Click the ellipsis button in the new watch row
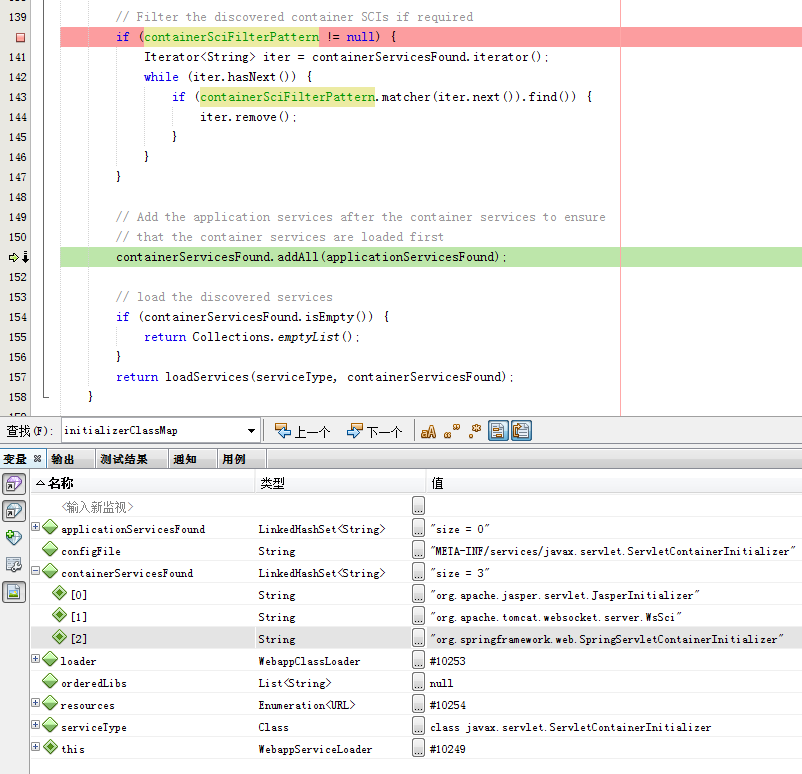This screenshot has height=774, width=802. click(x=418, y=505)
